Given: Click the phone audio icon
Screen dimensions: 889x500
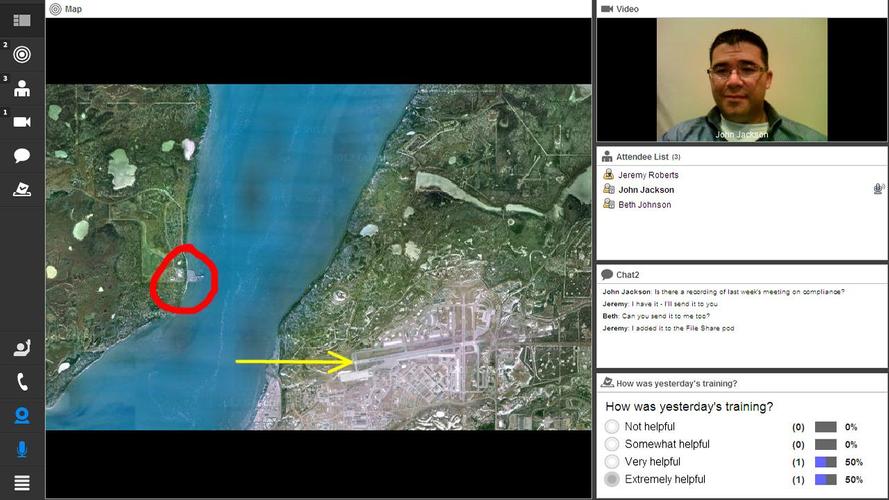Looking at the screenshot, I should [21, 382].
